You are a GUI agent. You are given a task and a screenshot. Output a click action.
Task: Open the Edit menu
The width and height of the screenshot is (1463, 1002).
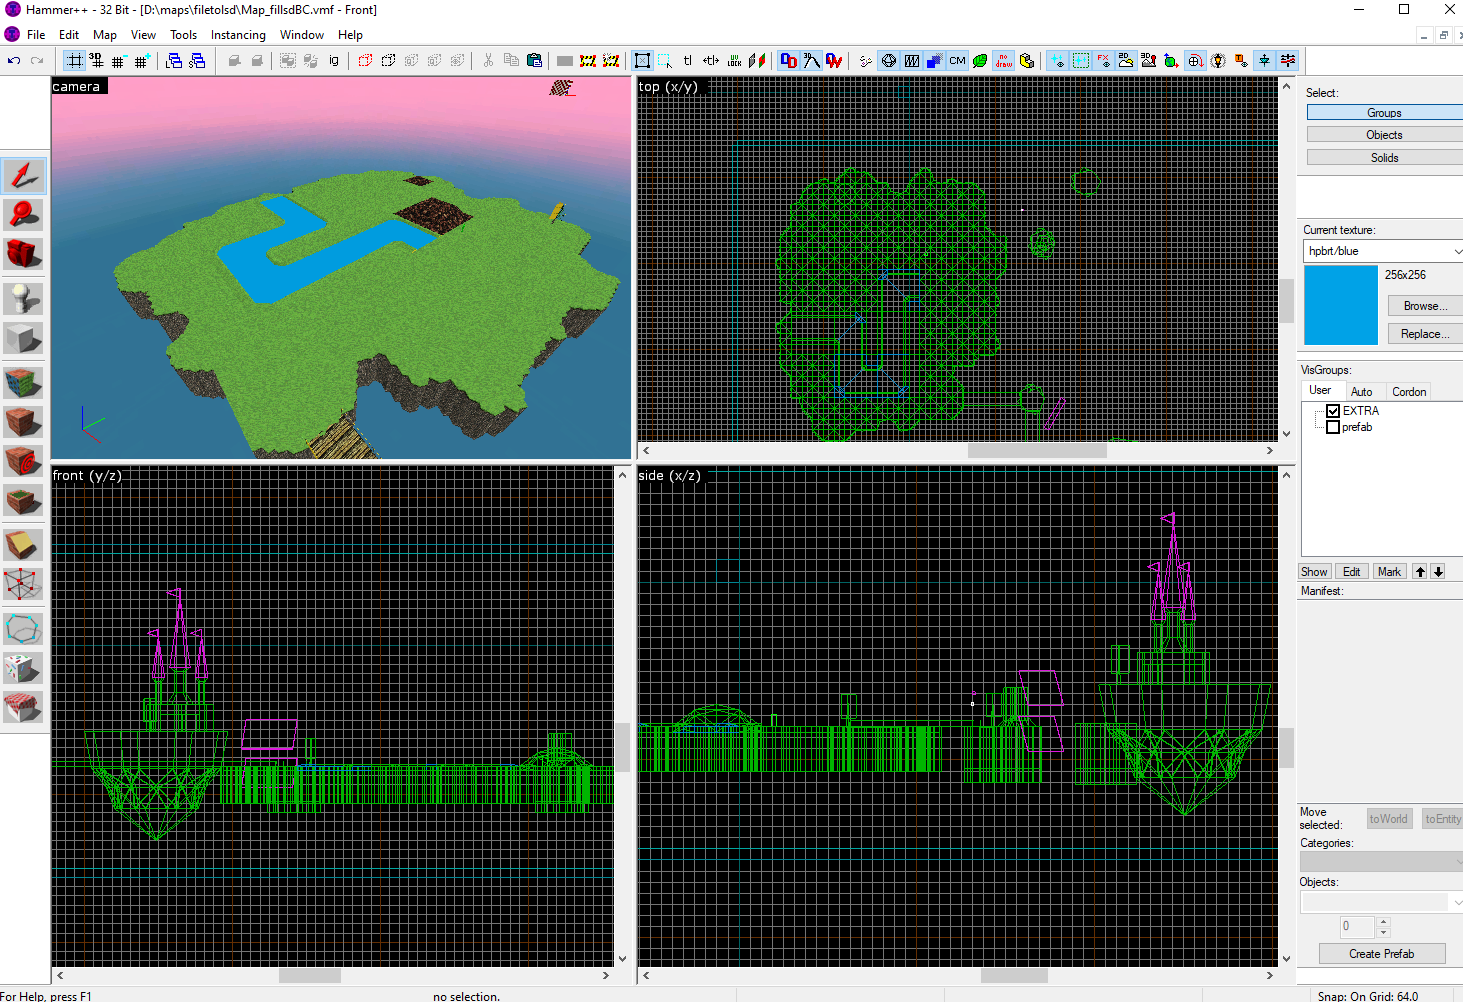(x=69, y=35)
